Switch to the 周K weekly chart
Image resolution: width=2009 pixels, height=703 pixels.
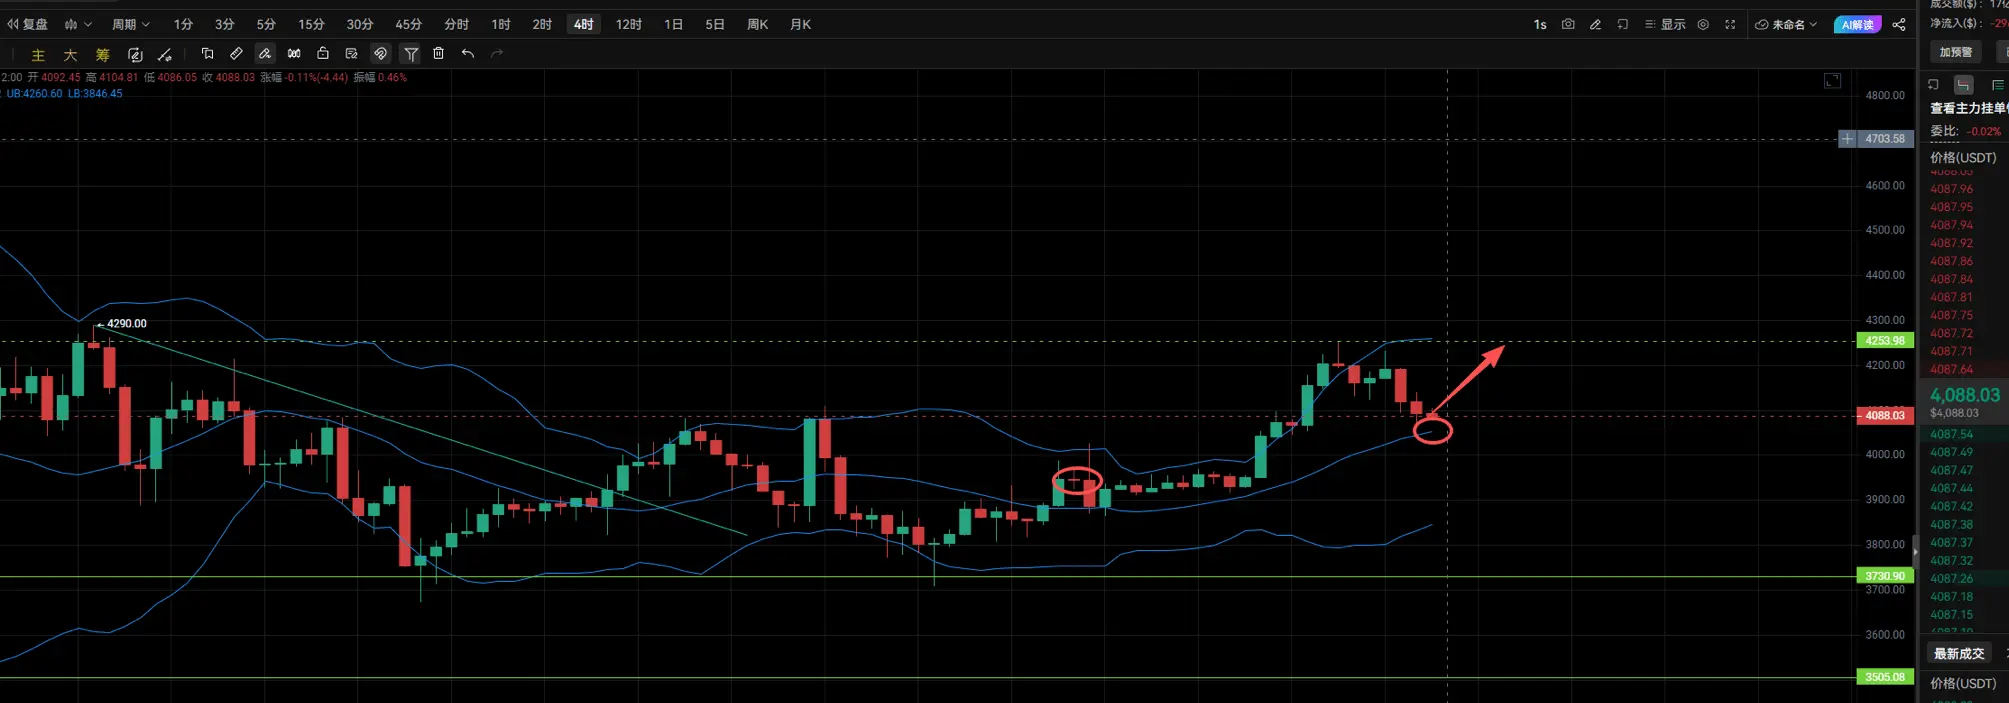tap(758, 24)
